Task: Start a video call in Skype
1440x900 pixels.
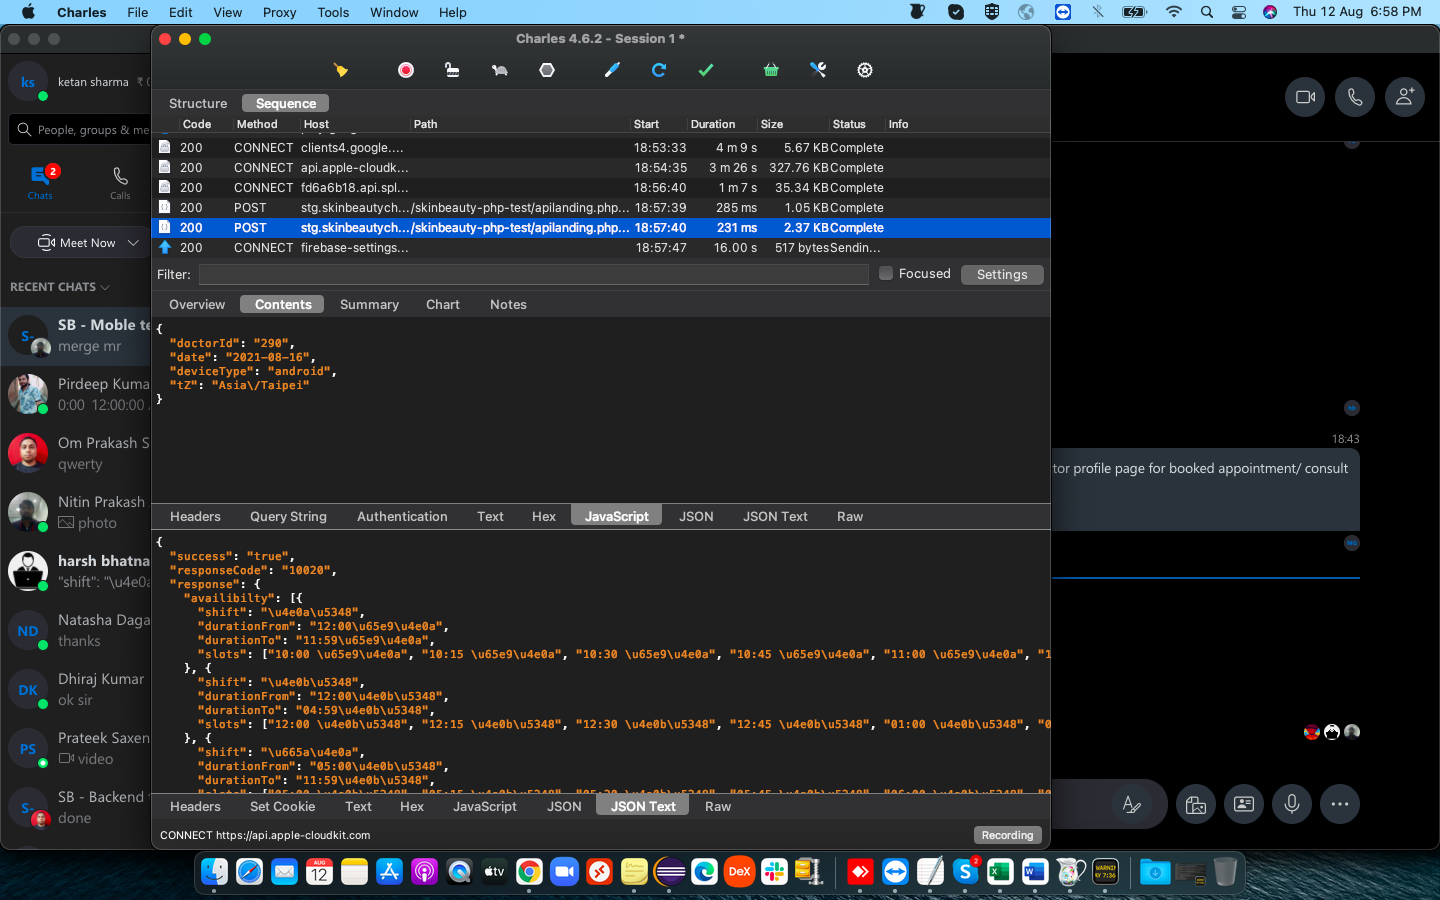Action: (x=1305, y=97)
